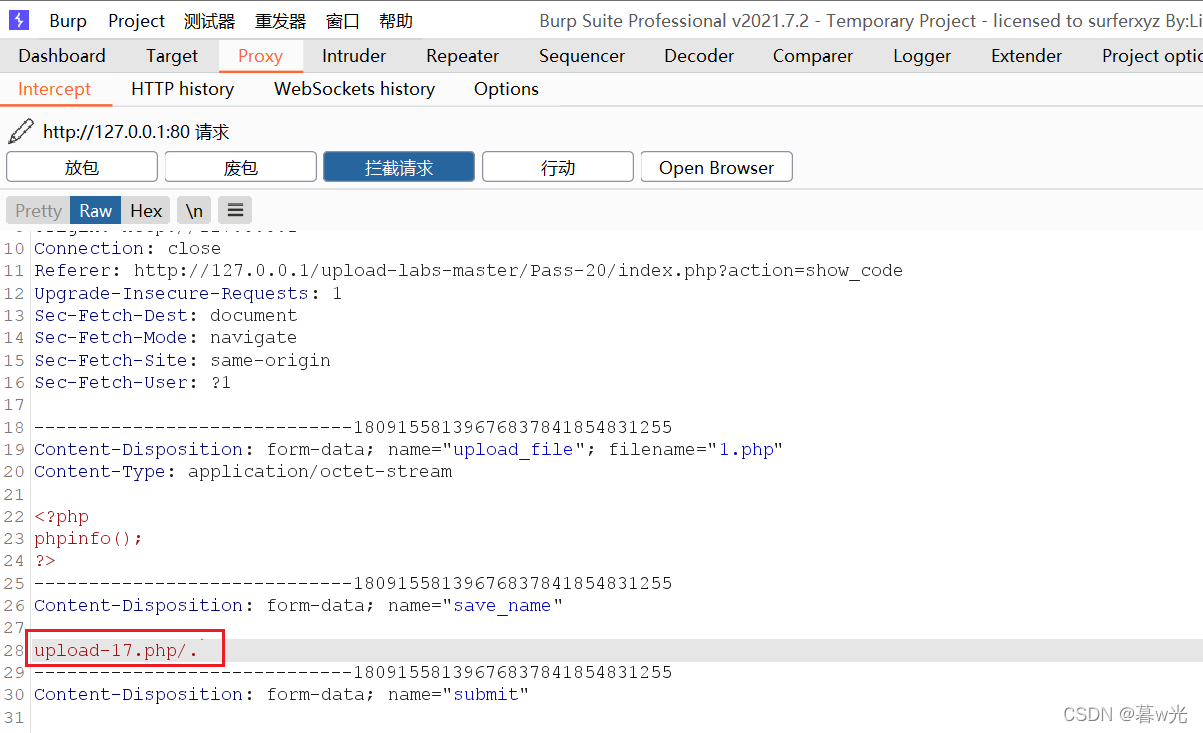1203x733 pixels.
Task: Switch to the Dashboard tab
Action: [x=62, y=56]
